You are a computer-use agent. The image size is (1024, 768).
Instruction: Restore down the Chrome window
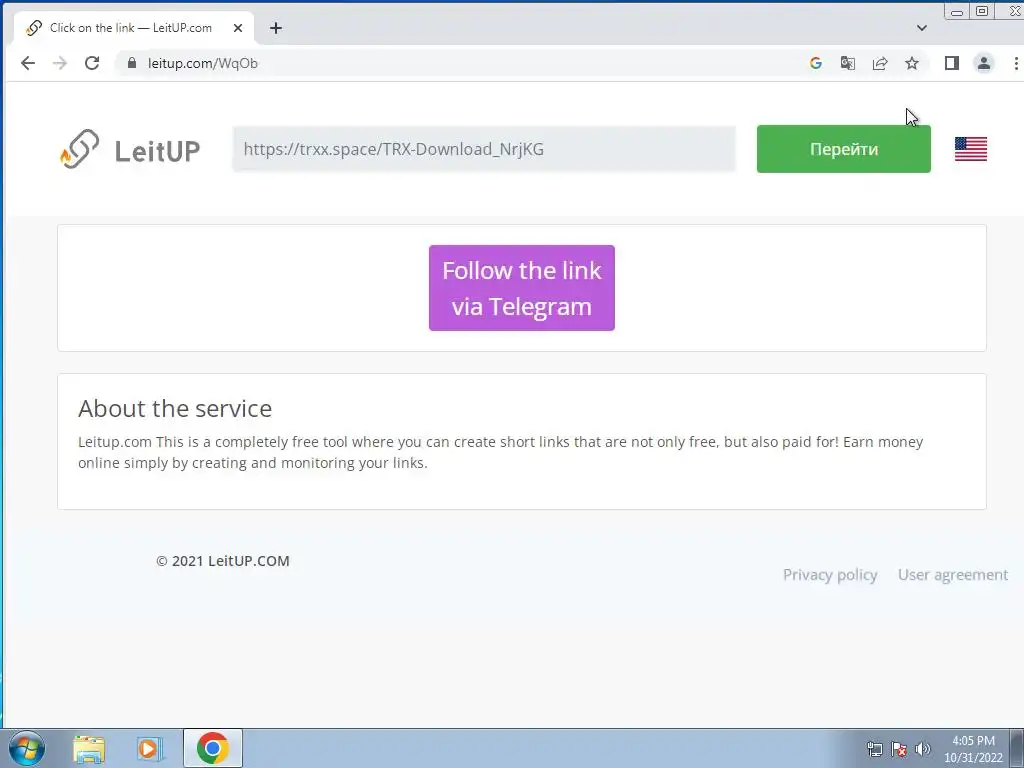coord(982,11)
